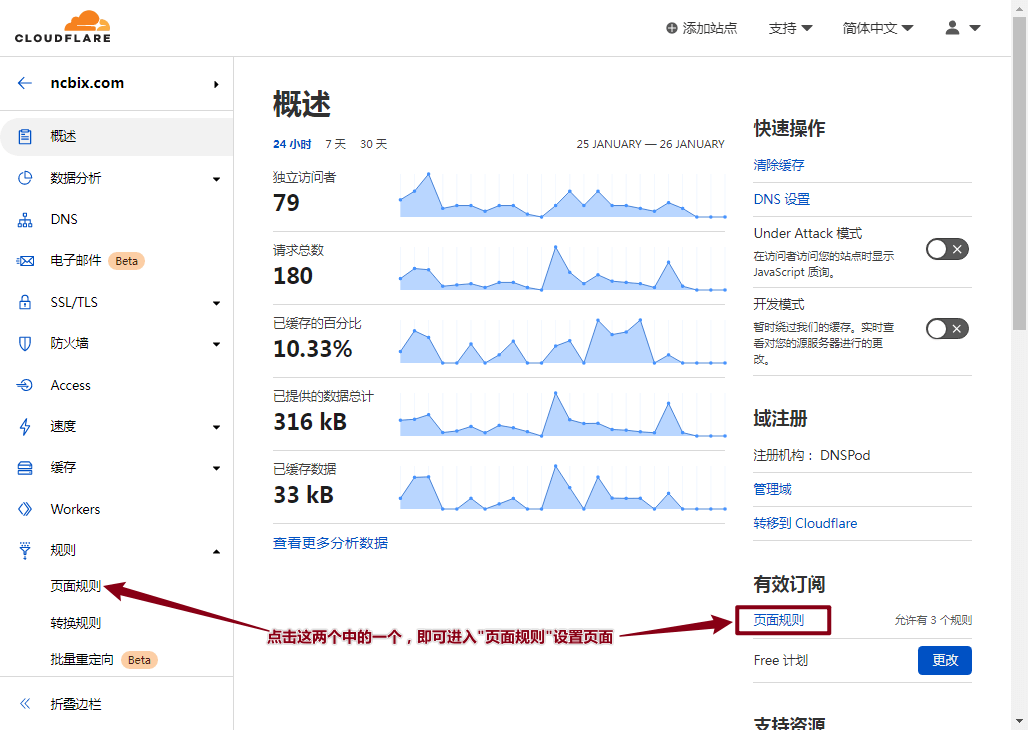This screenshot has height=730, width=1028.
Task: Click the 管理域 link
Action: [x=772, y=489]
